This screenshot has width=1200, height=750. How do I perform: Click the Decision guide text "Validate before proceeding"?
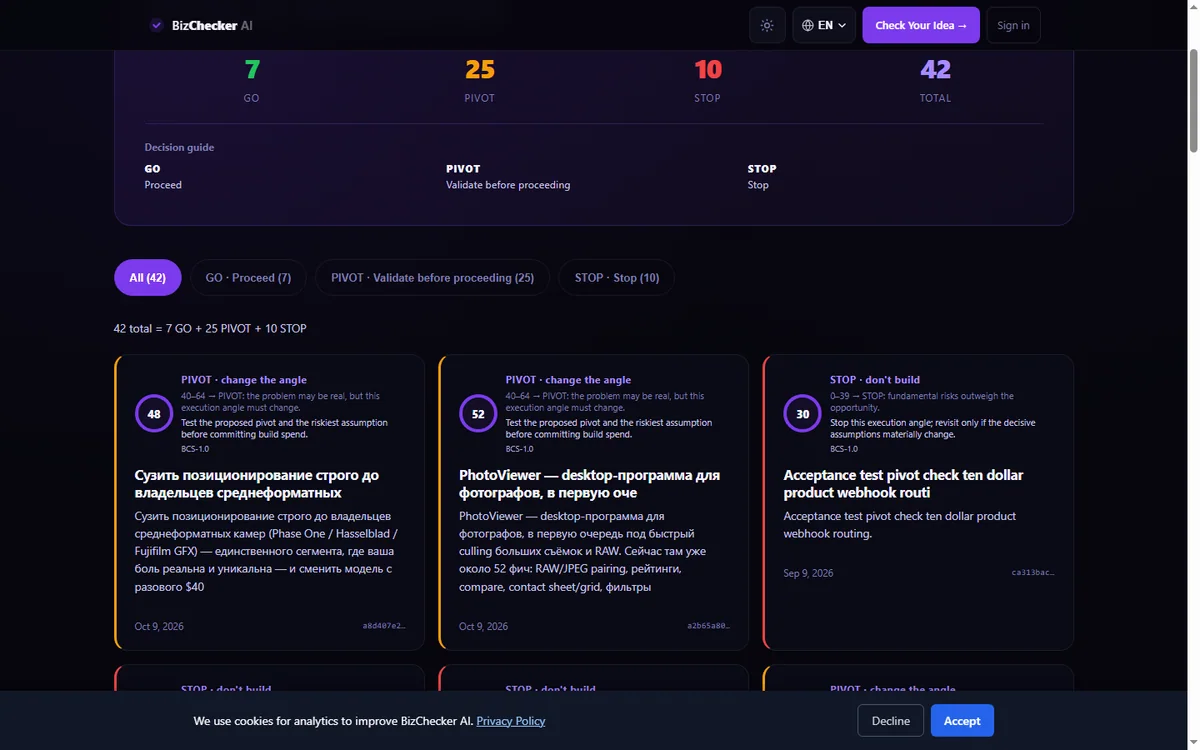(508, 185)
